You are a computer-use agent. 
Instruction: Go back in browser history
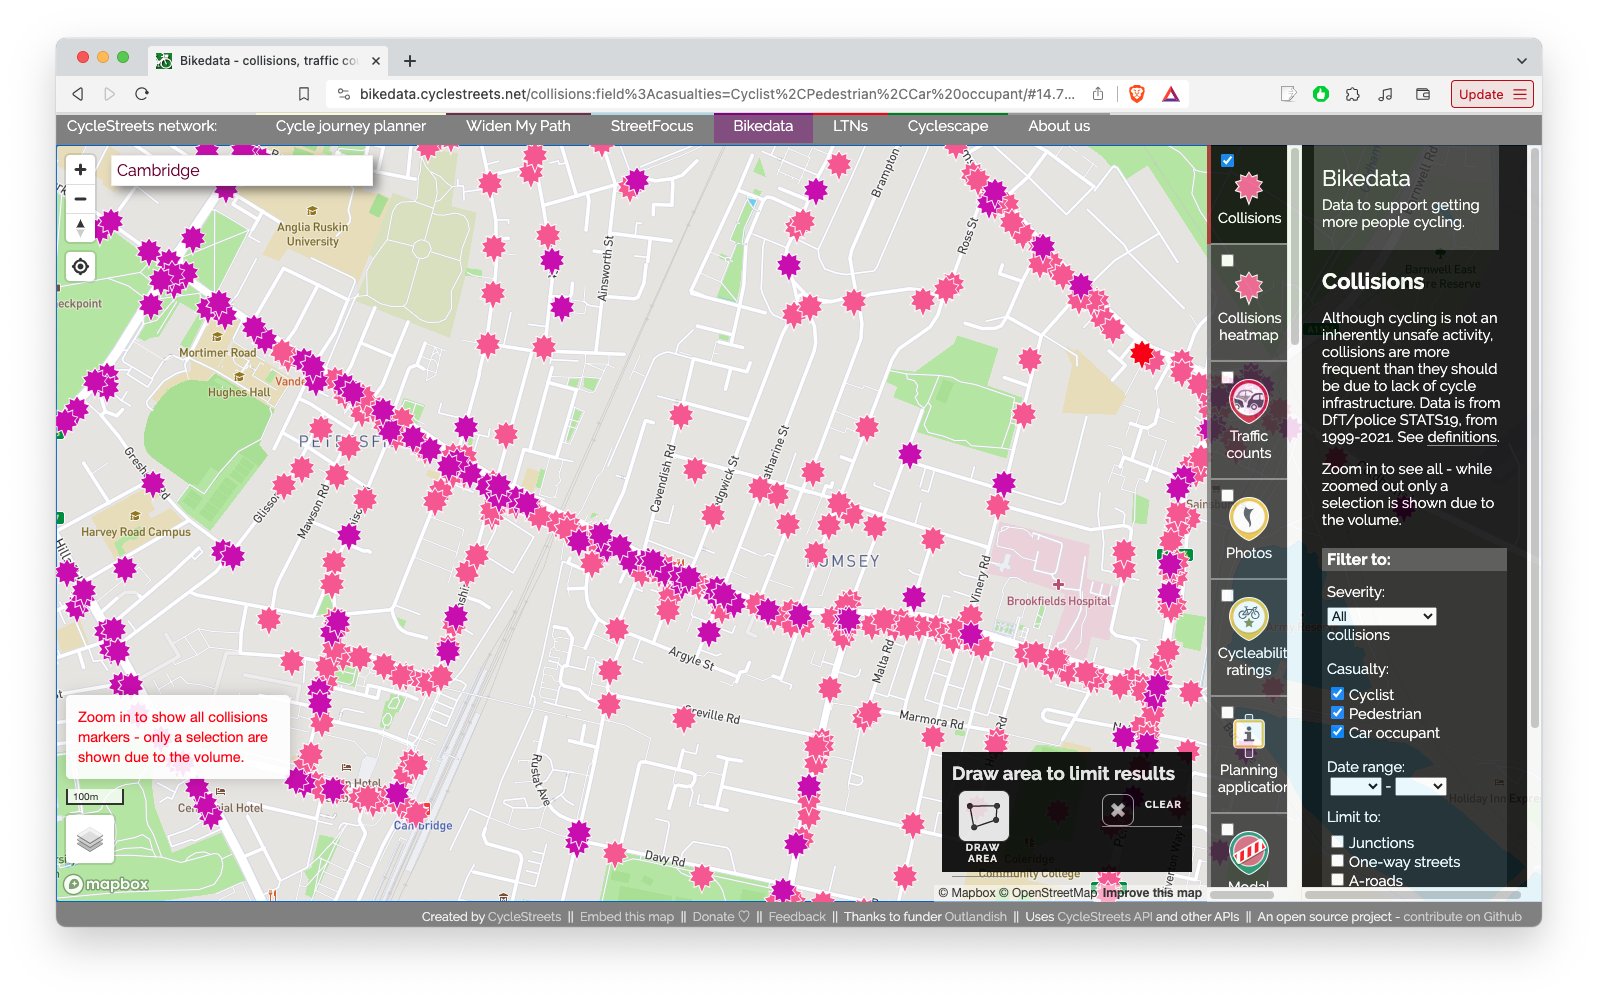click(78, 94)
